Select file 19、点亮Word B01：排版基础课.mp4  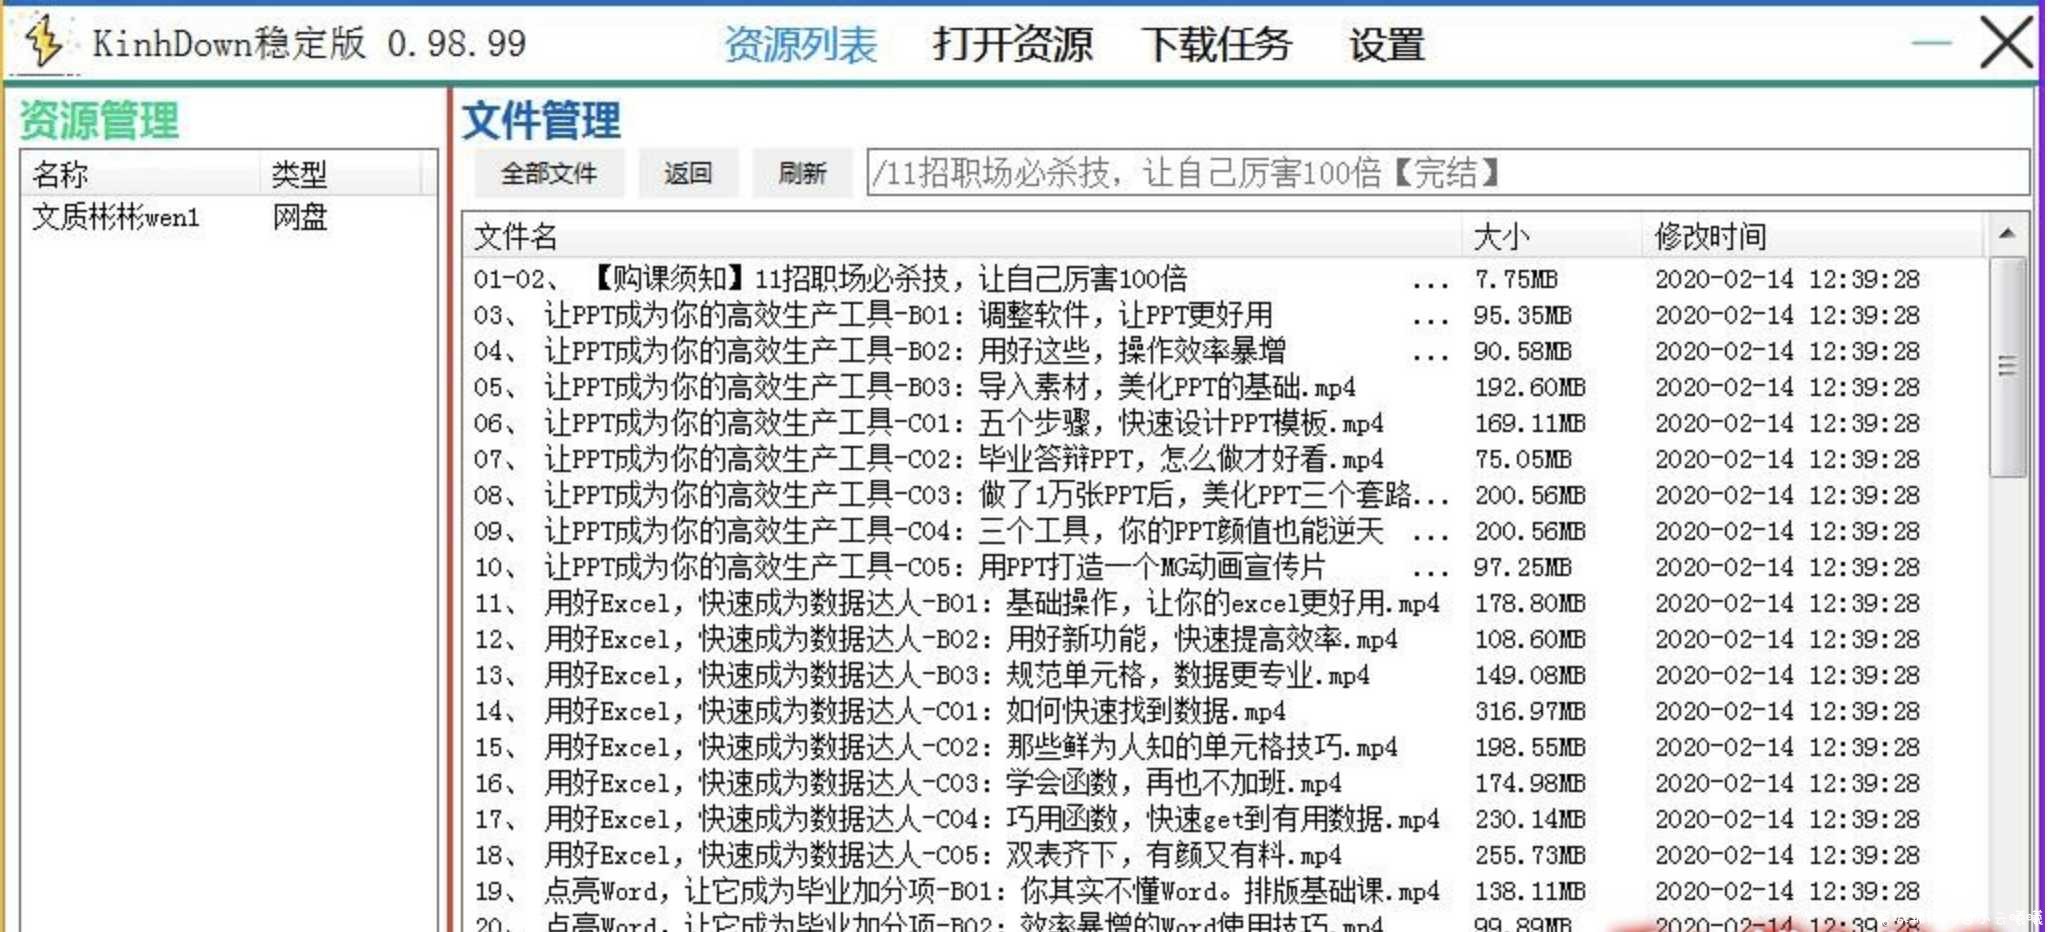(x=1225, y=891)
